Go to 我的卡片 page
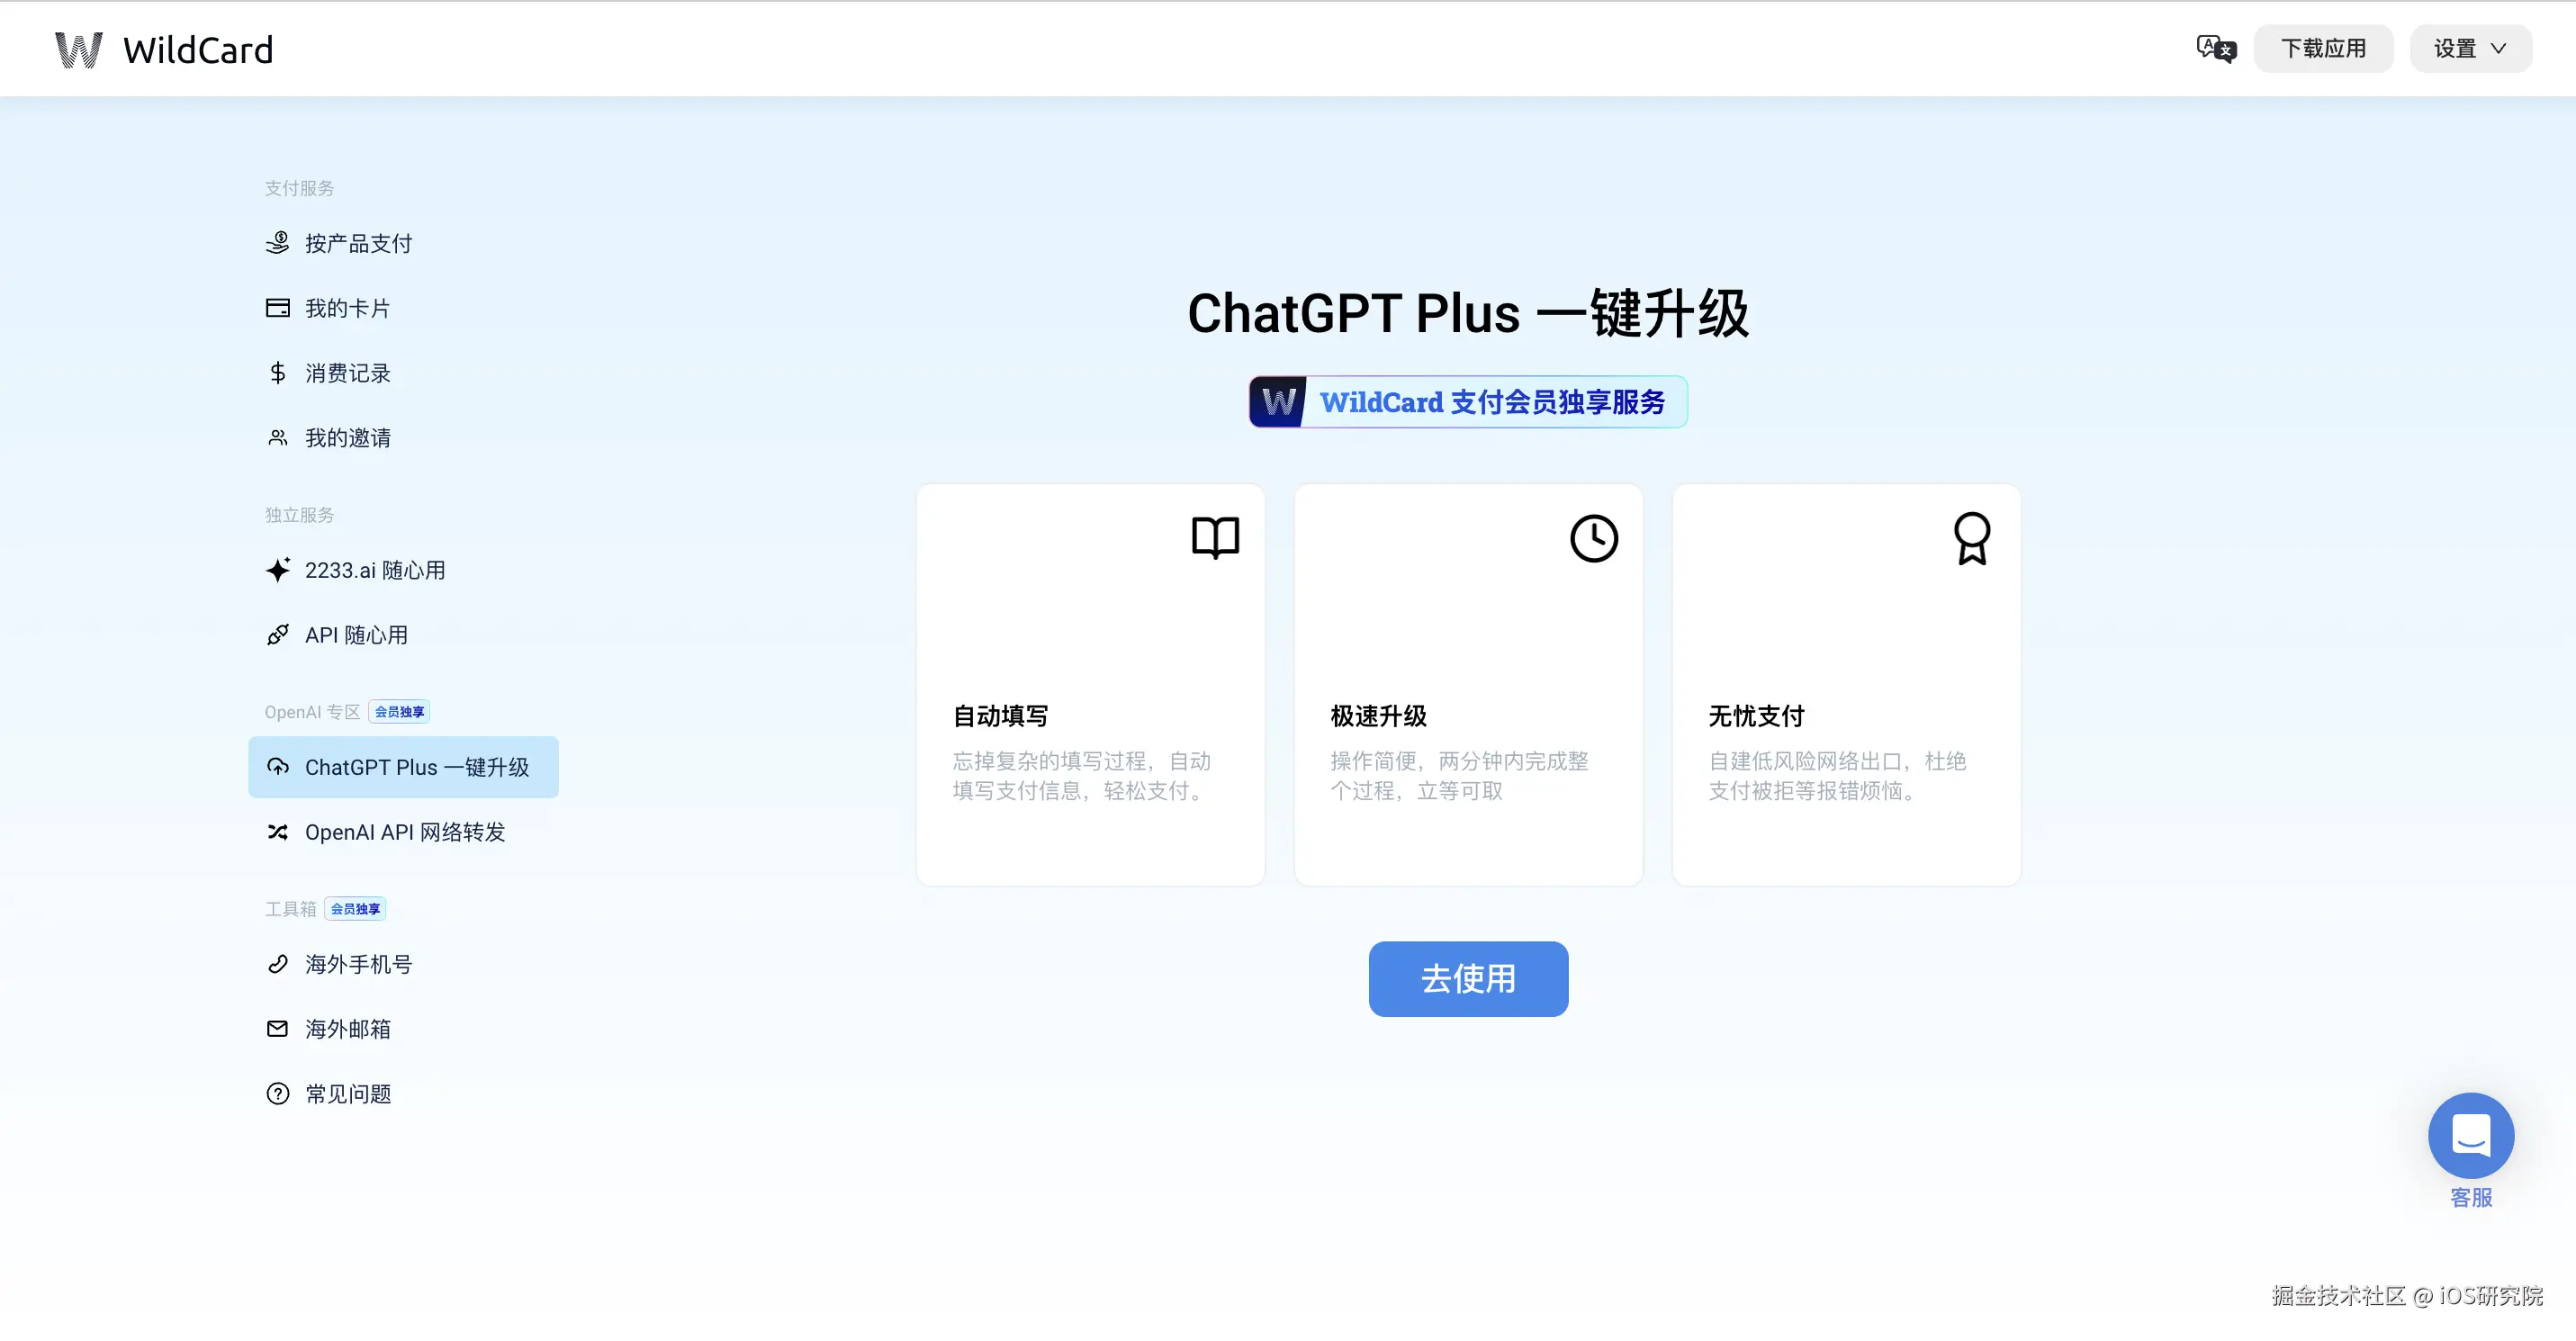The height and width of the screenshot is (1341, 2576). tap(347, 308)
